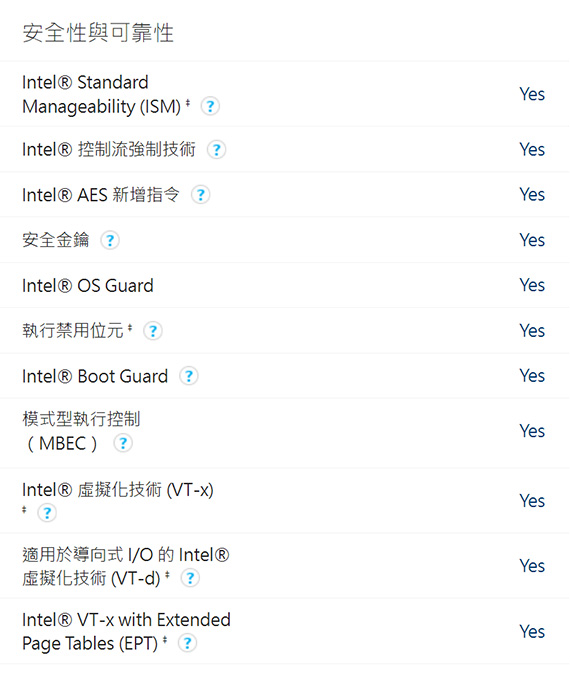The height and width of the screenshot is (680, 570).
Task: Click help icon next to Intel 控制流強制技術
Action: point(216,150)
